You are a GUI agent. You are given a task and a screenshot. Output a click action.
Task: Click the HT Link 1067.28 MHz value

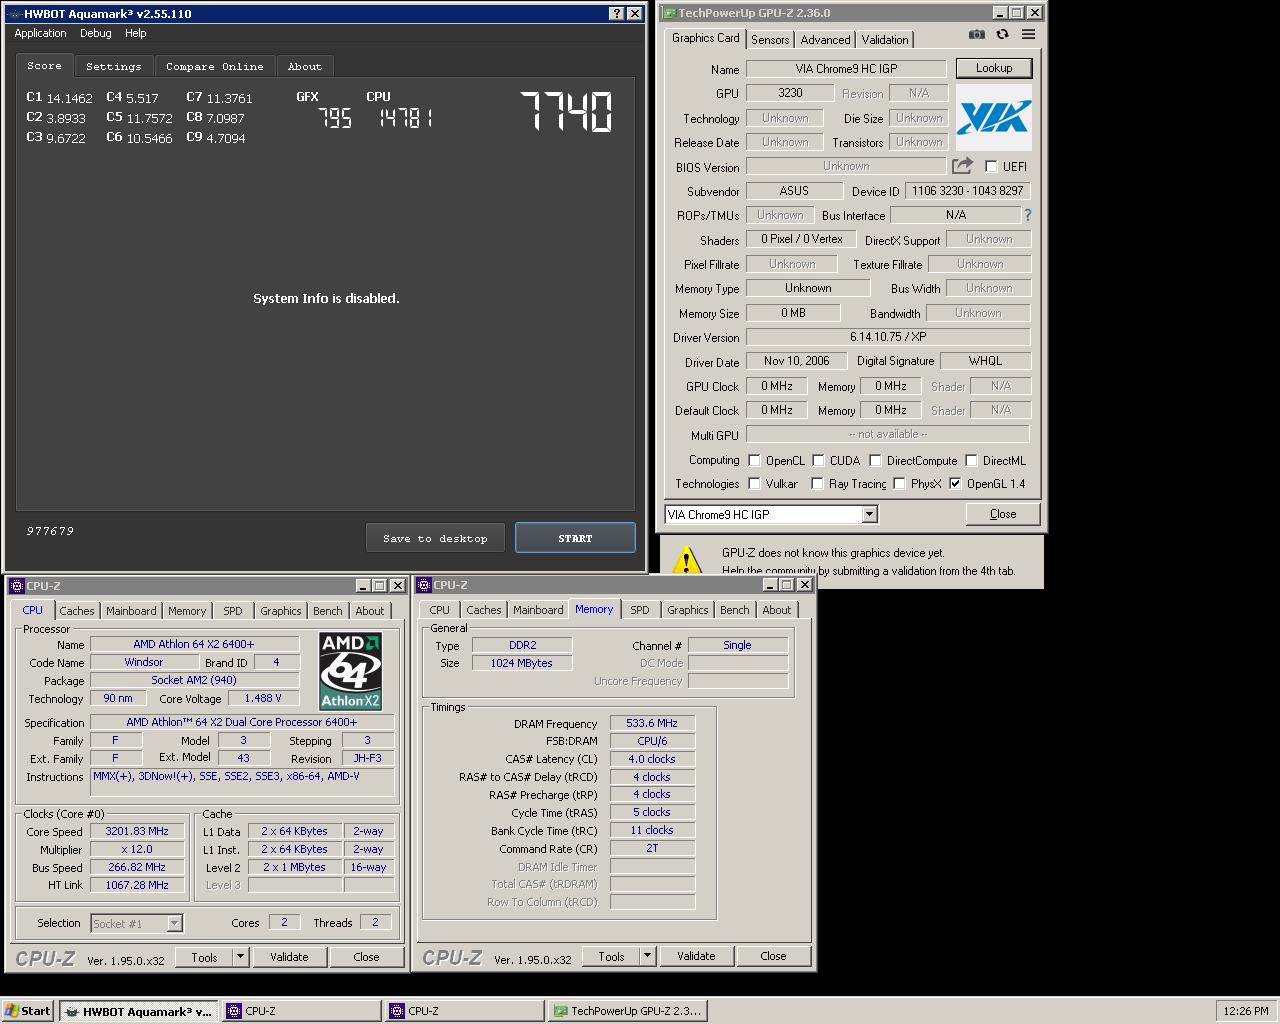137,885
